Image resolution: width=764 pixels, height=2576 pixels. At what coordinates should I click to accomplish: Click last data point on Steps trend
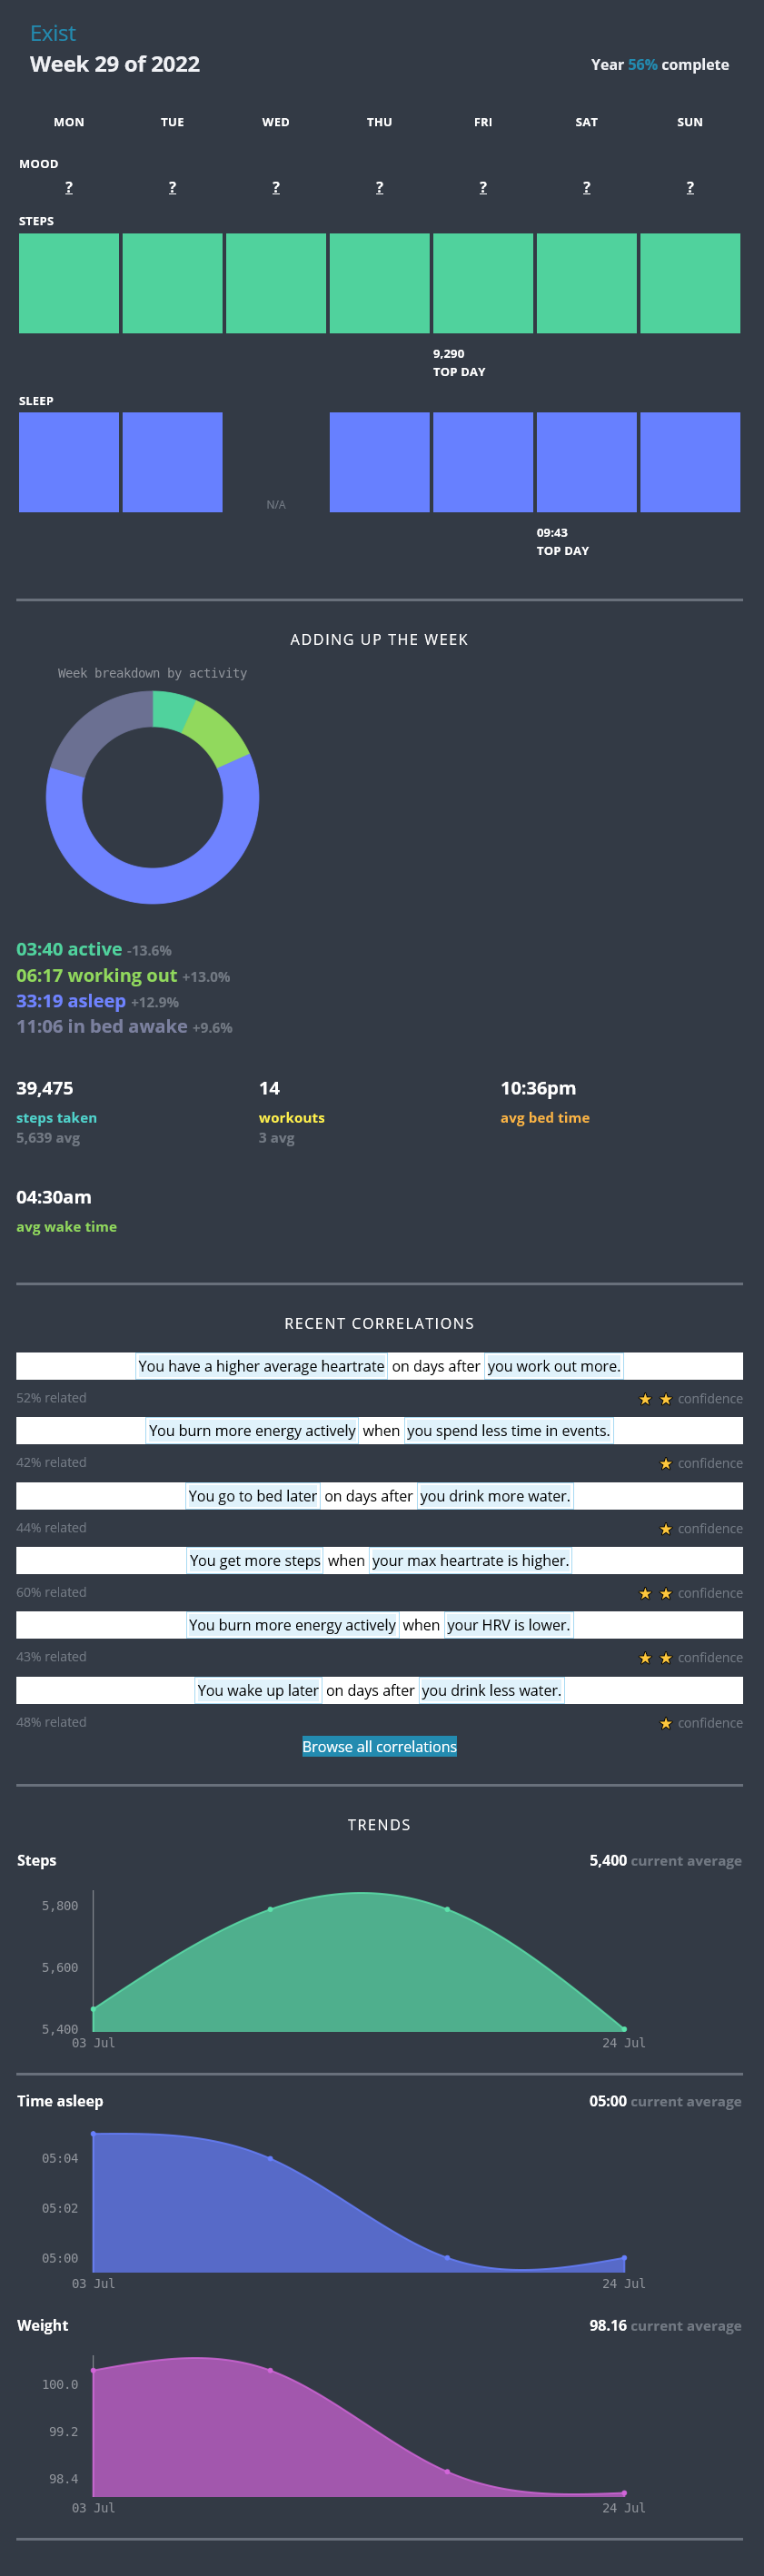pos(624,2029)
